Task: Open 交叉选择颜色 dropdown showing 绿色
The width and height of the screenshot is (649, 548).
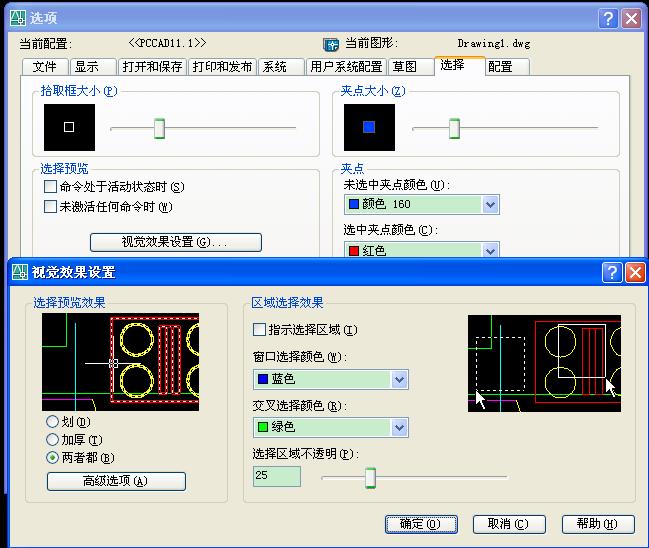Action: click(x=331, y=428)
